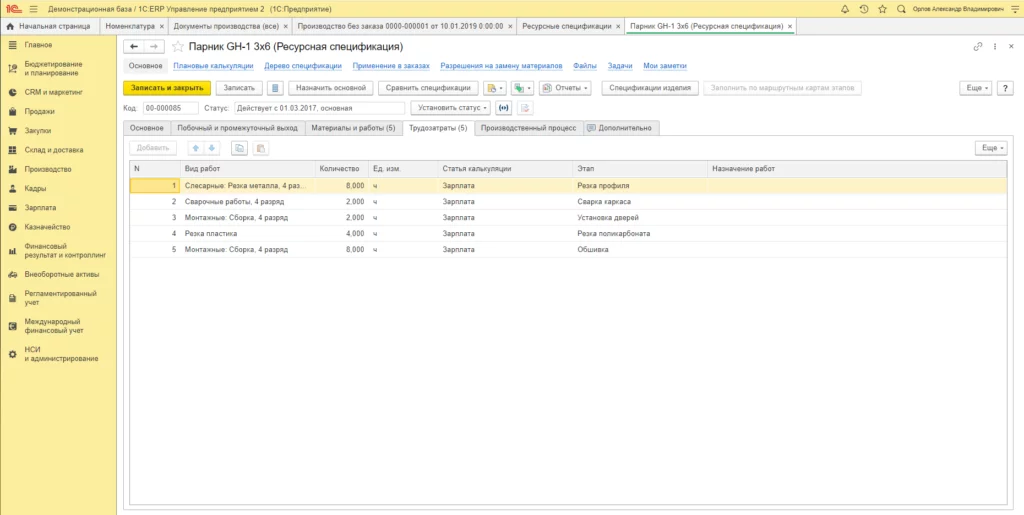Click Записать и закрыть button
The height and width of the screenshot is (515, 1024).
click(167, 88)
